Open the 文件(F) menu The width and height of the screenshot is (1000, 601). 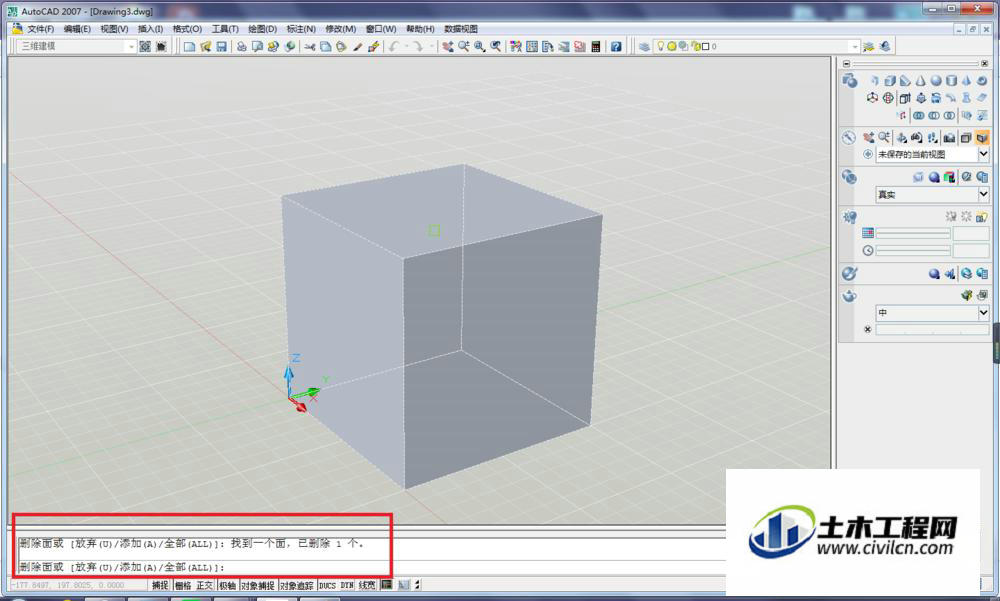(40, 29)
